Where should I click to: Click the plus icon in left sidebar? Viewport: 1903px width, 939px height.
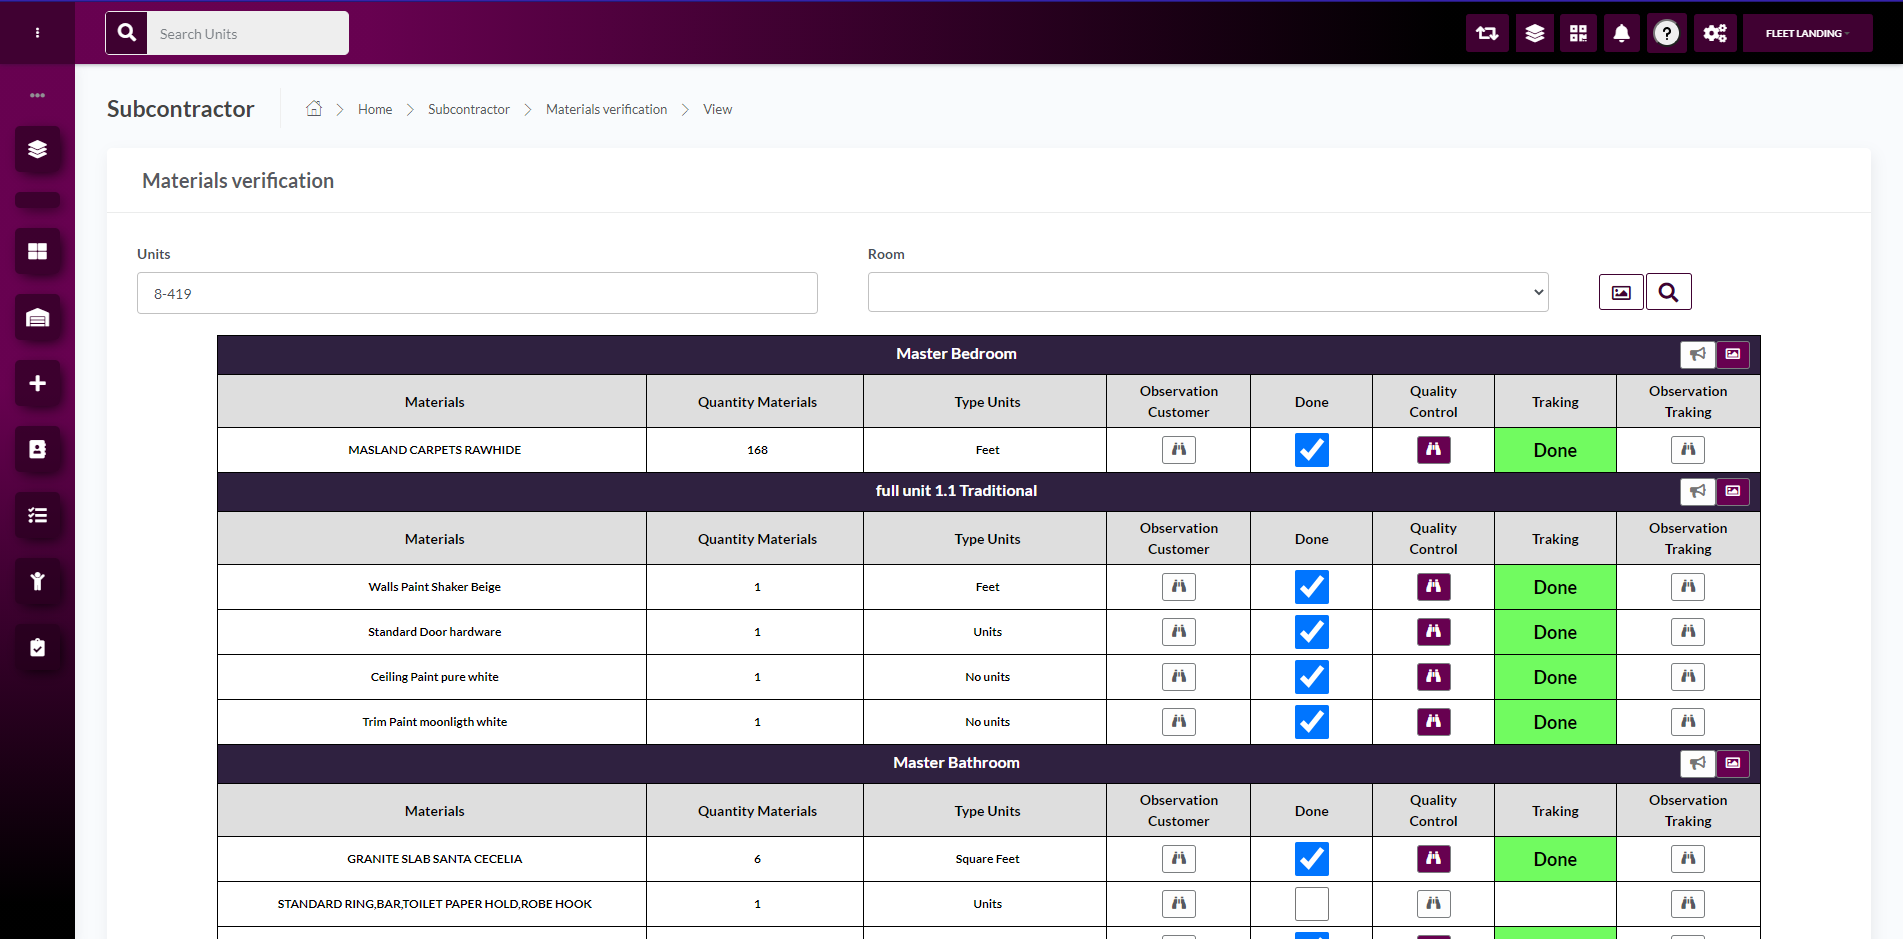click(37, 383)
